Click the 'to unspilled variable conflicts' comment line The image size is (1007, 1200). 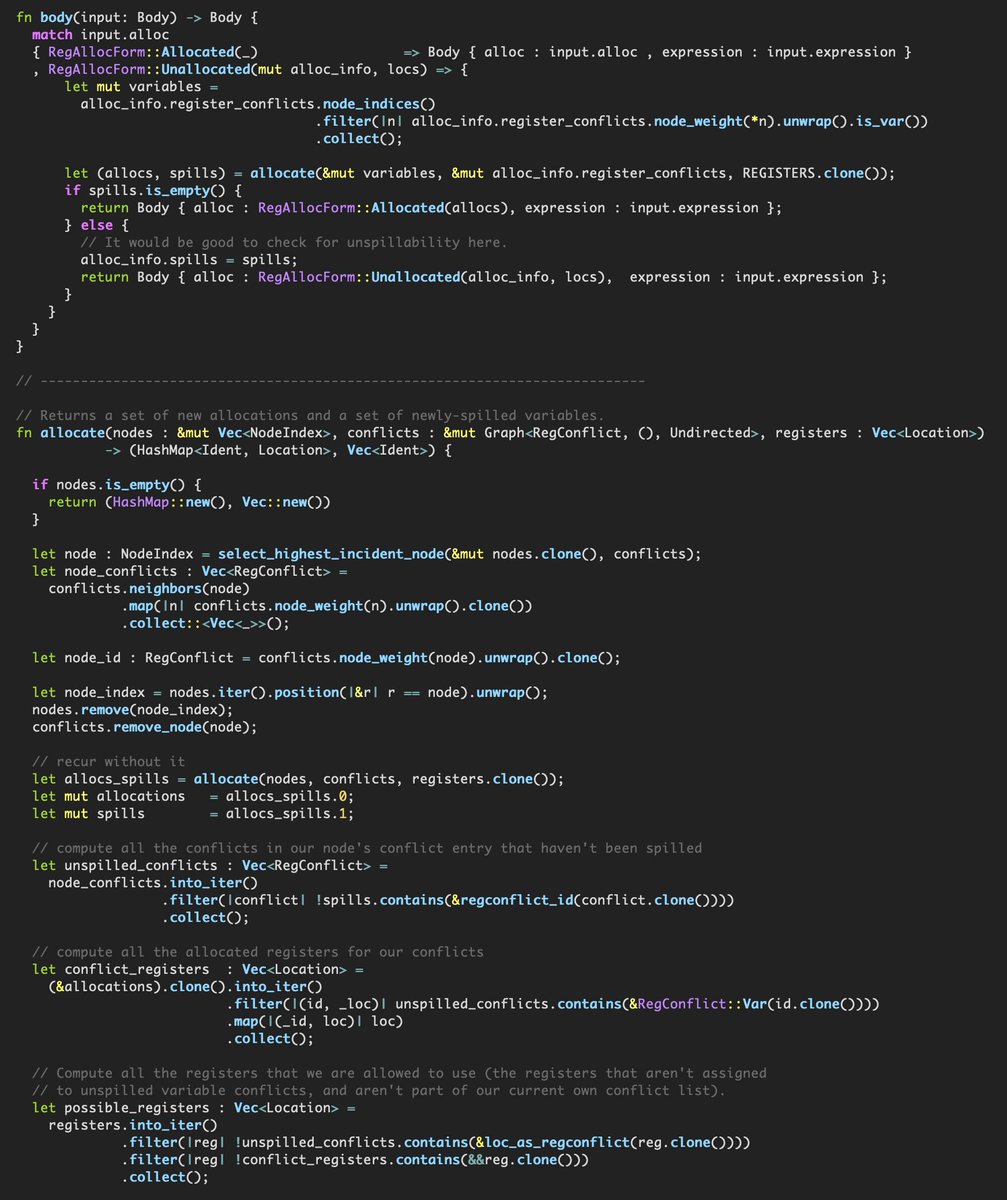pos(379,1091)
